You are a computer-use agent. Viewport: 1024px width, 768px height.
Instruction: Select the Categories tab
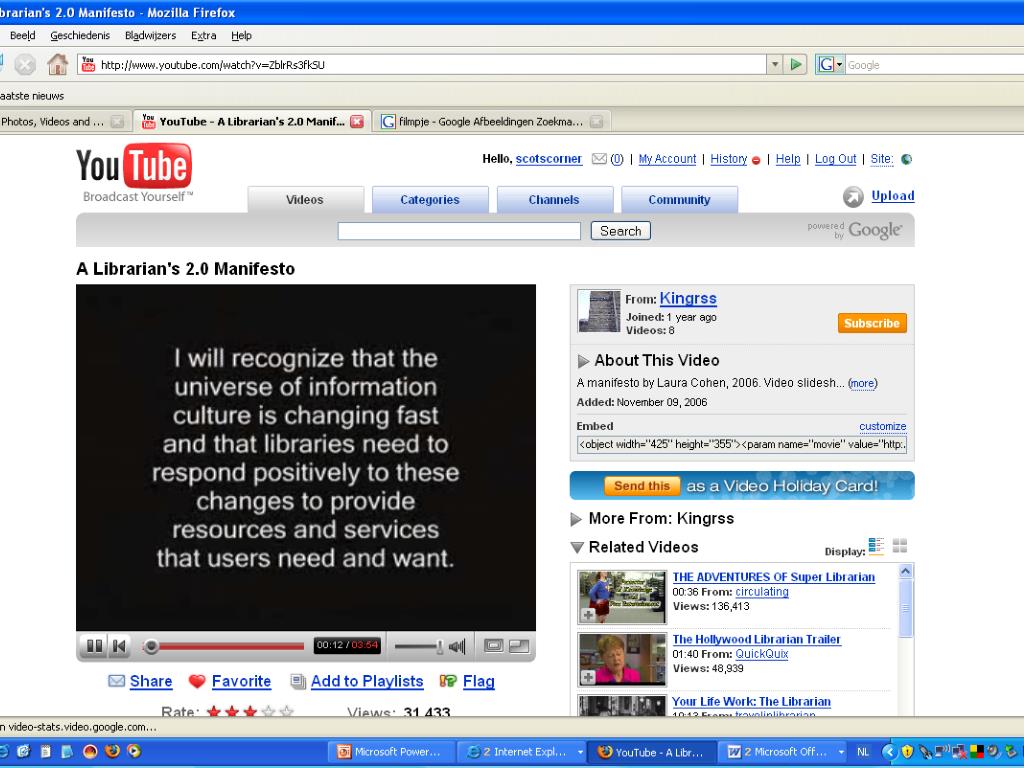coord(430,200)
